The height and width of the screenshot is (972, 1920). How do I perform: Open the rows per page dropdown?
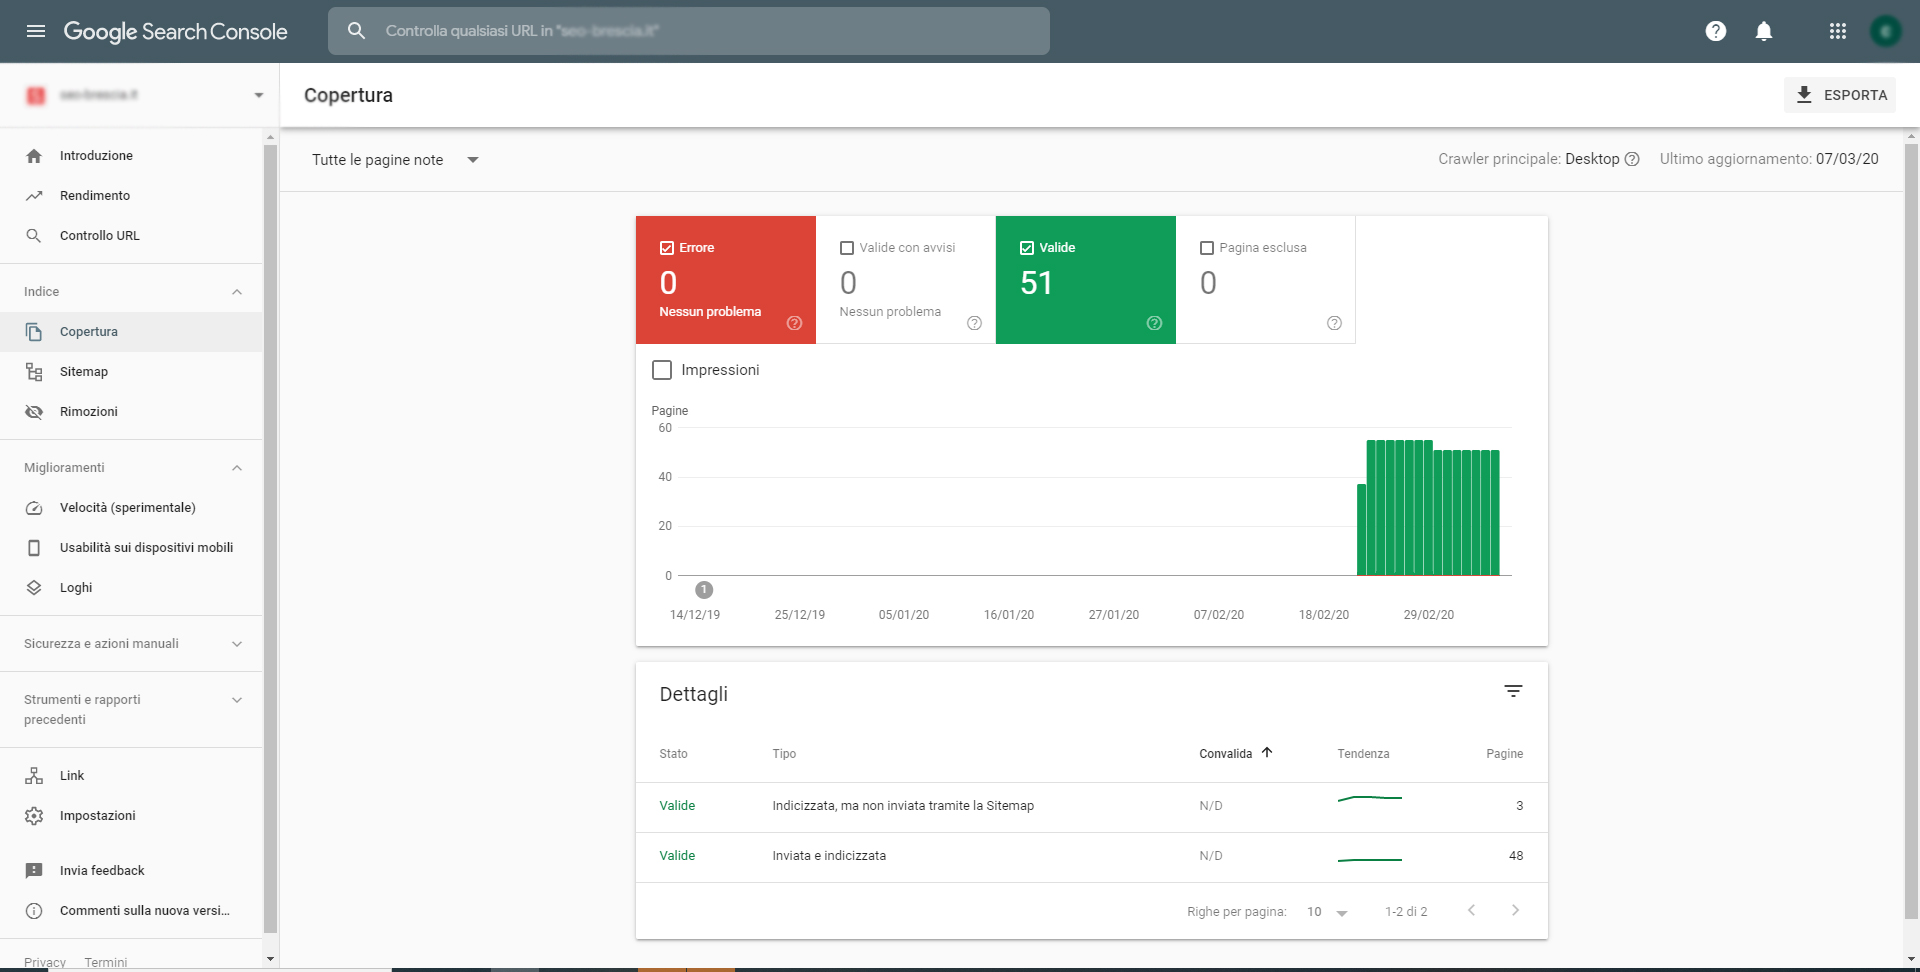click(x=1328, y=912)
